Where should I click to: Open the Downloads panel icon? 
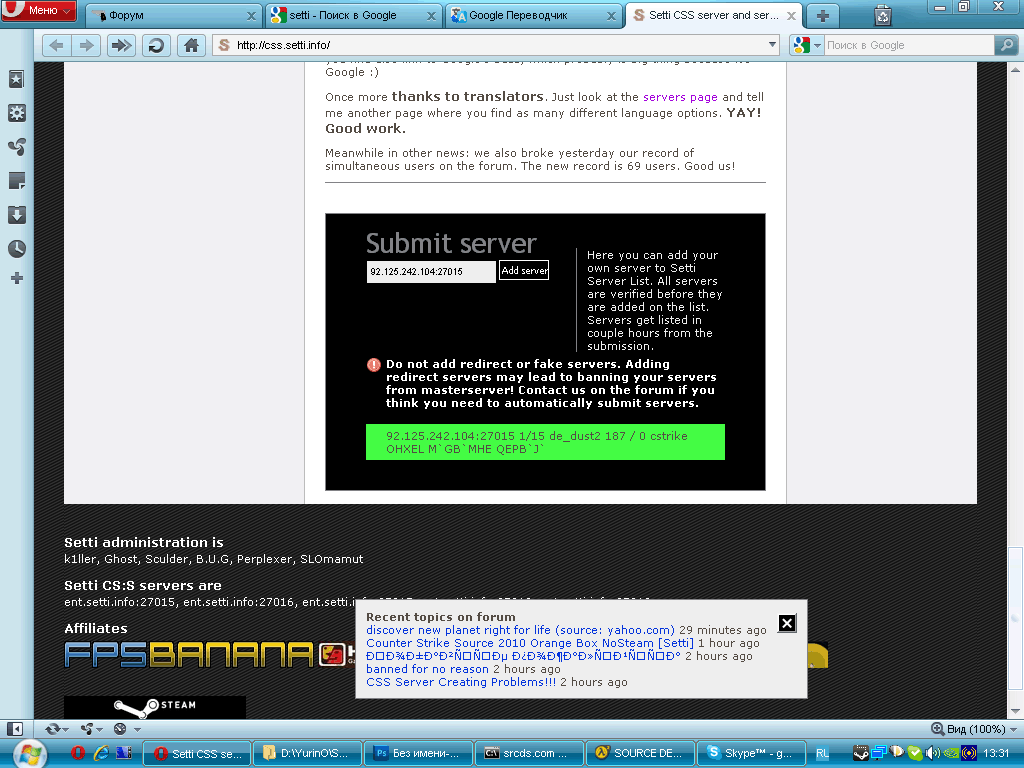point(16,215)
